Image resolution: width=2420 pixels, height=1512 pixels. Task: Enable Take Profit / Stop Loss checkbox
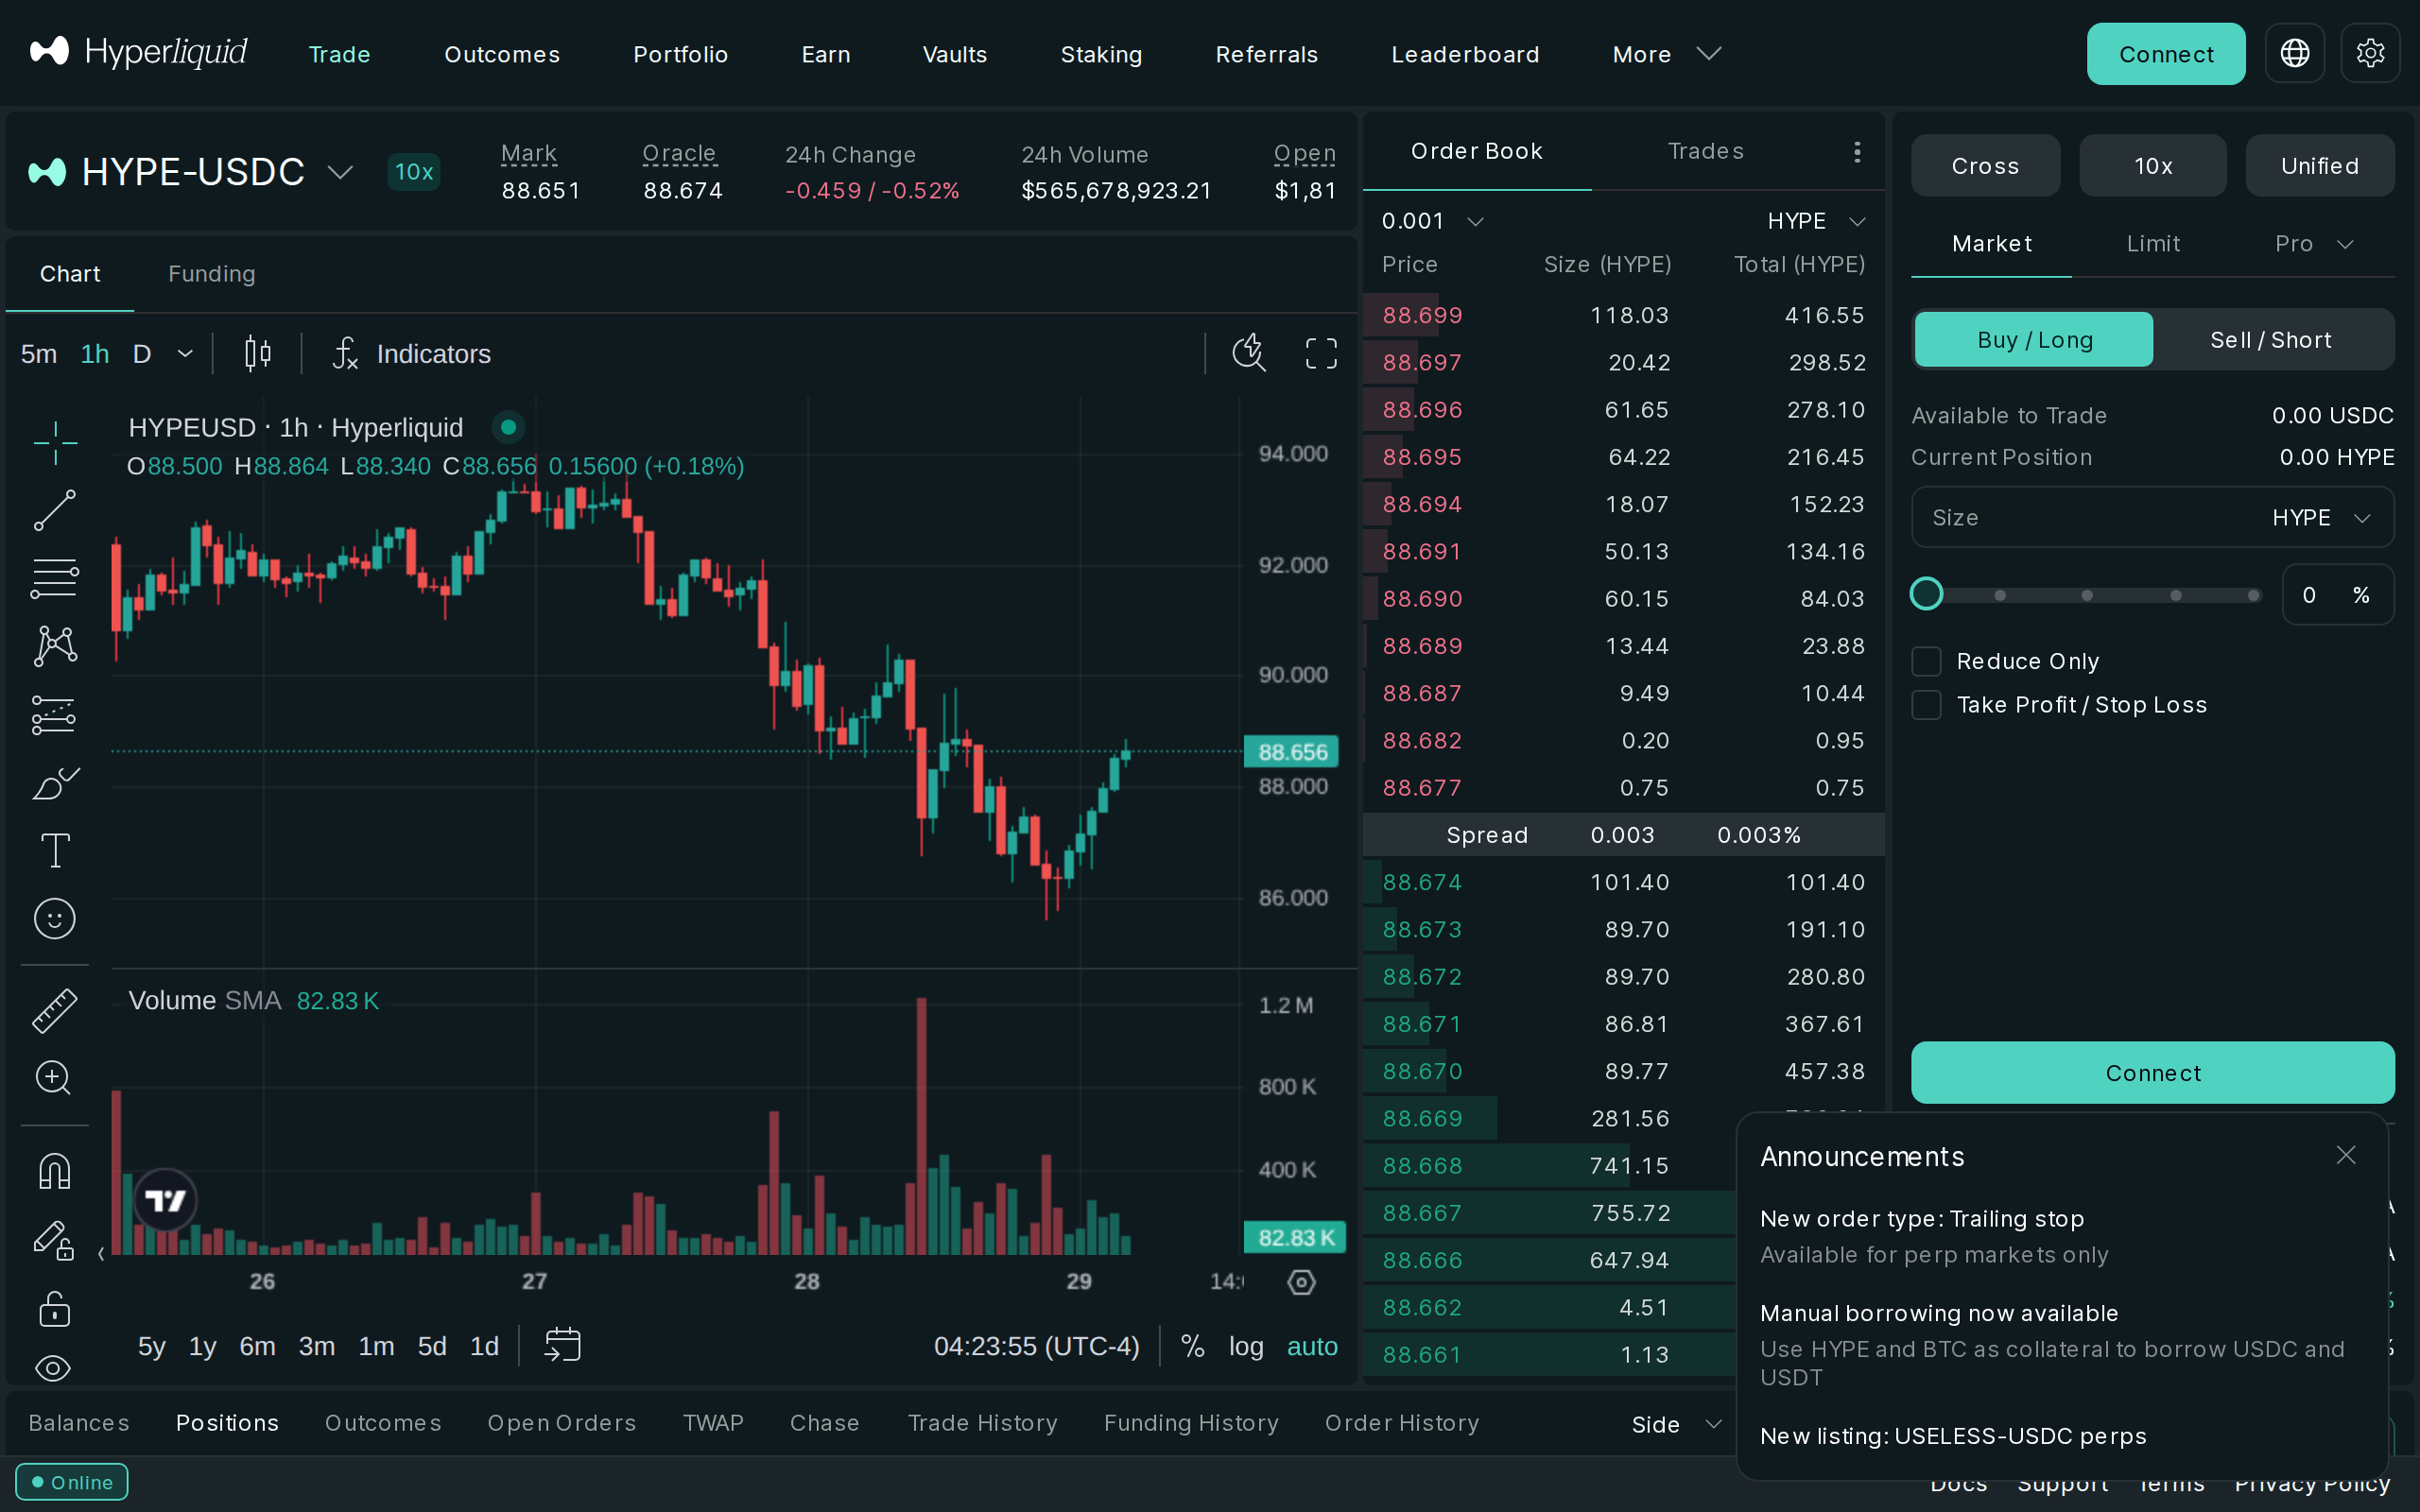[1926, 705]
